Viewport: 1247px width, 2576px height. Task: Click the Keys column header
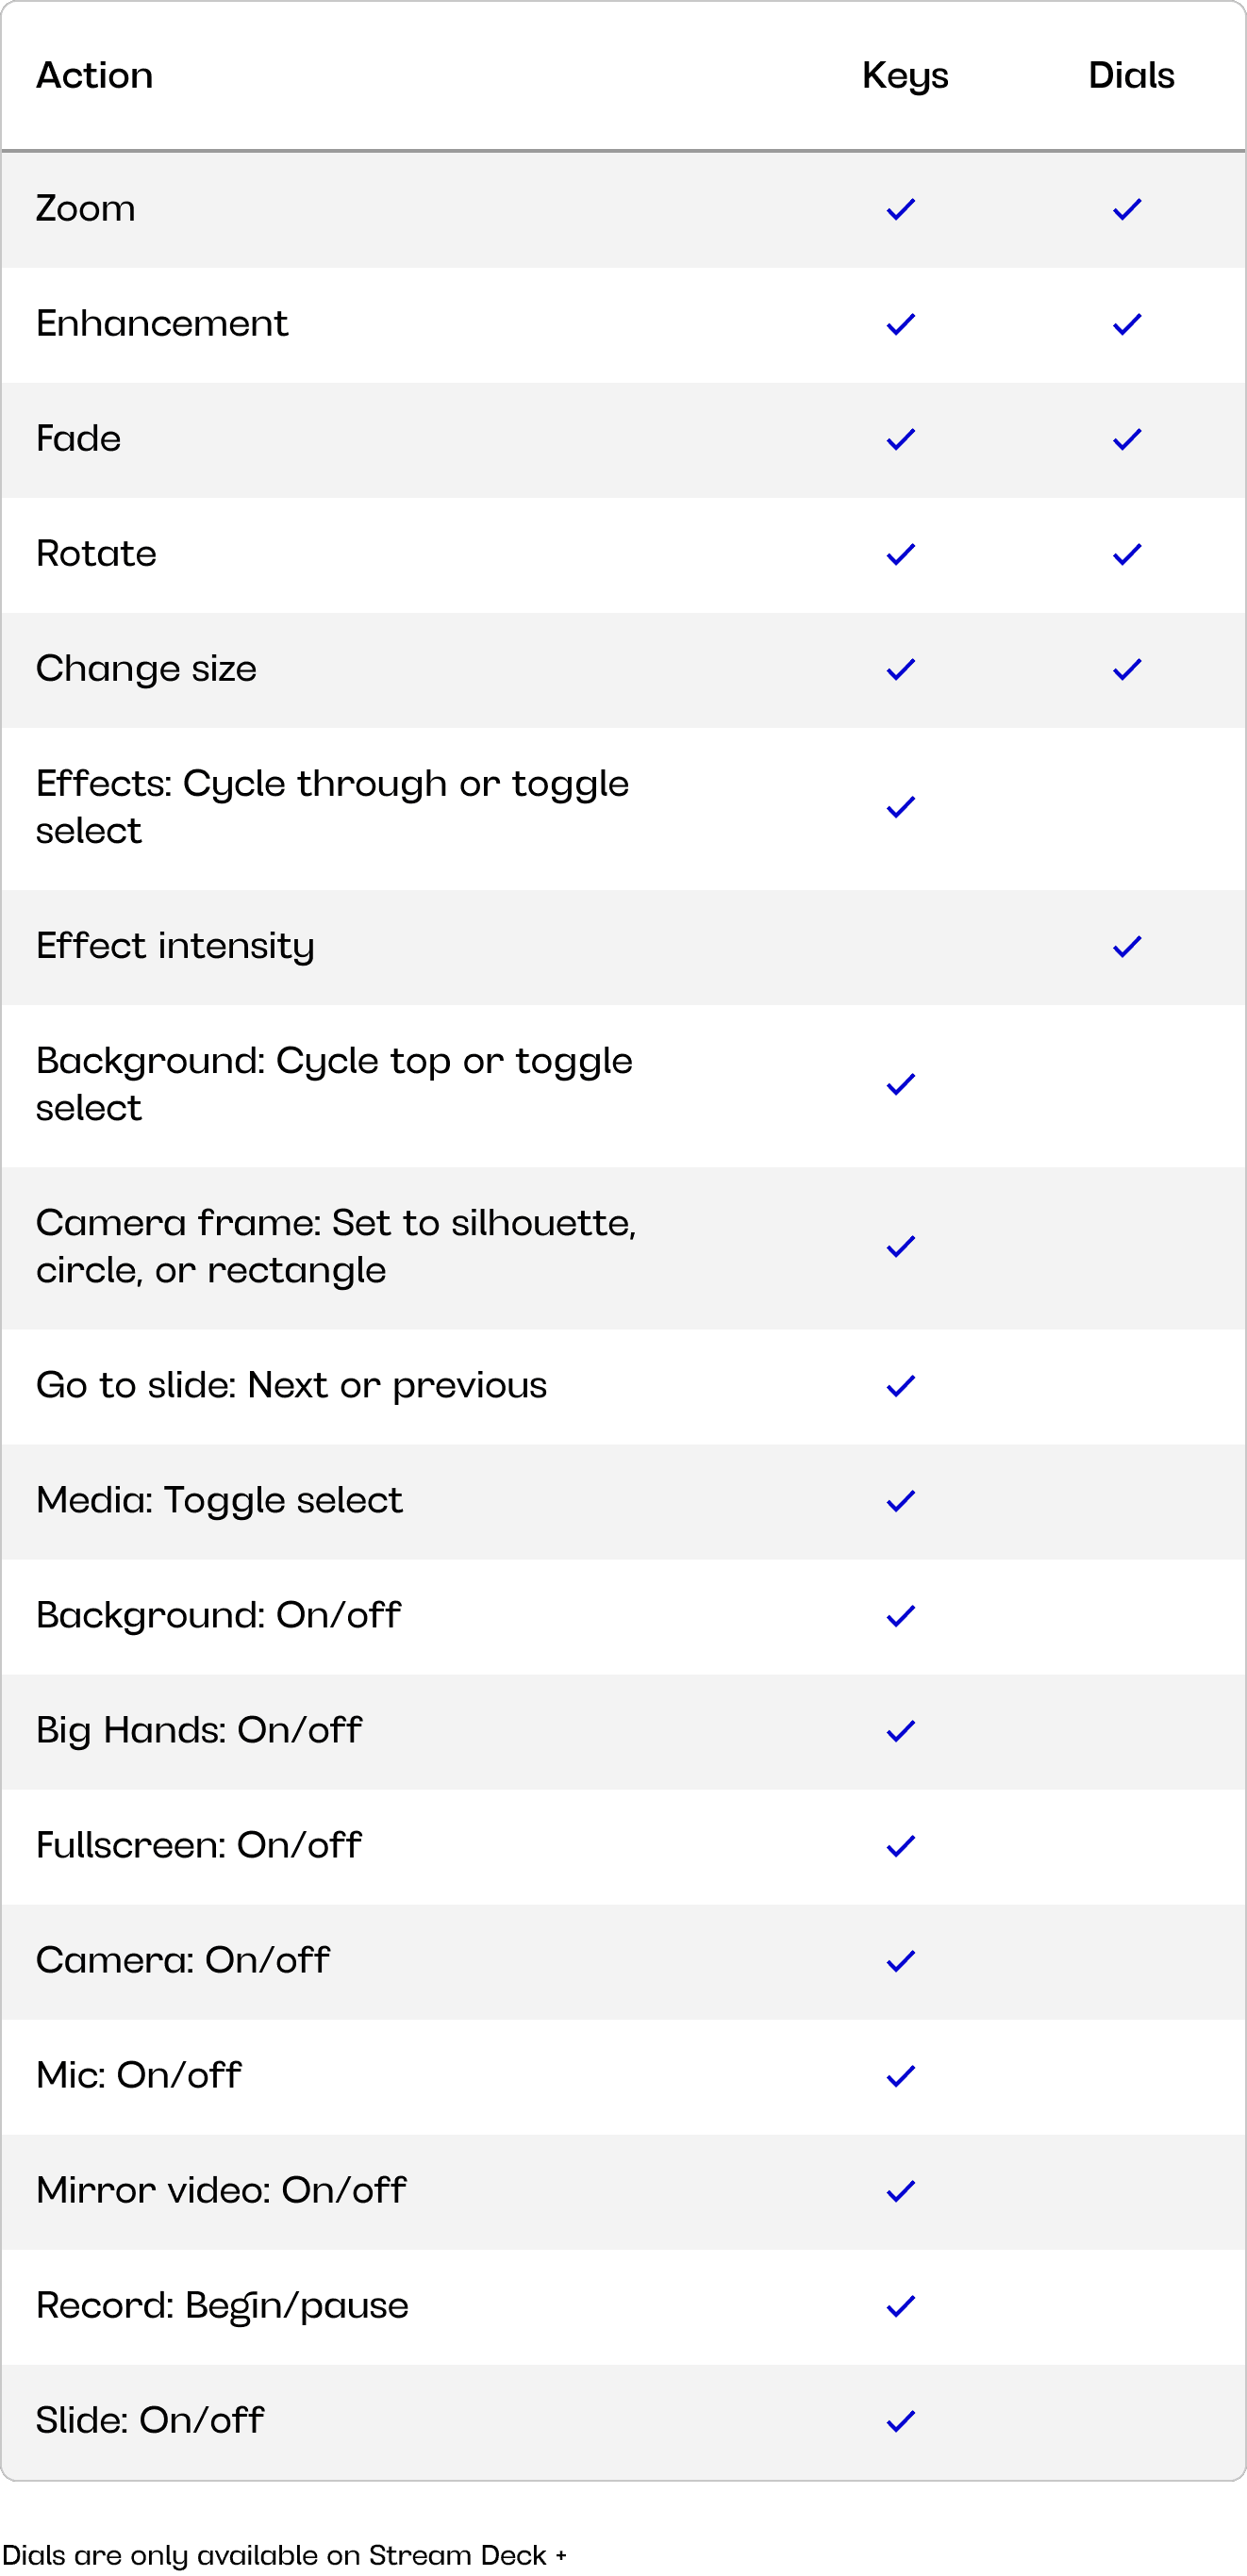[905, 76]
